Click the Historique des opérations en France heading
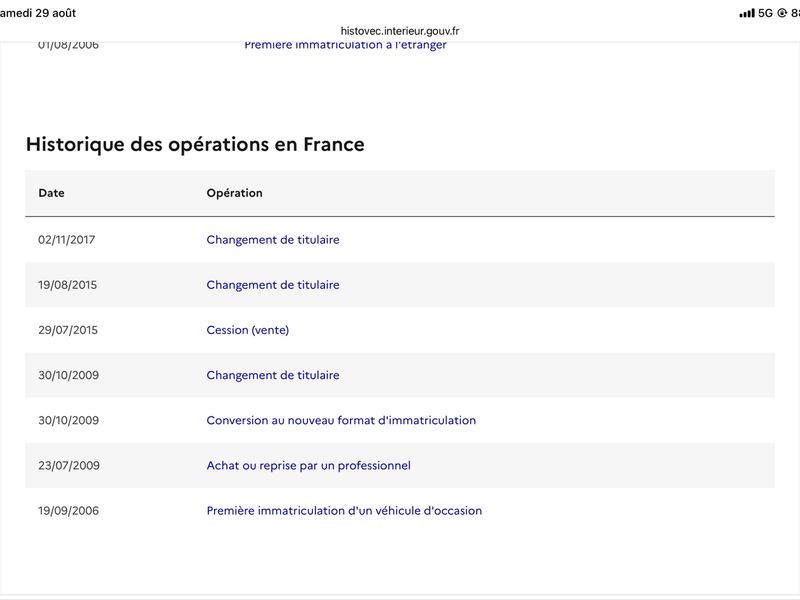 [195, 144]
